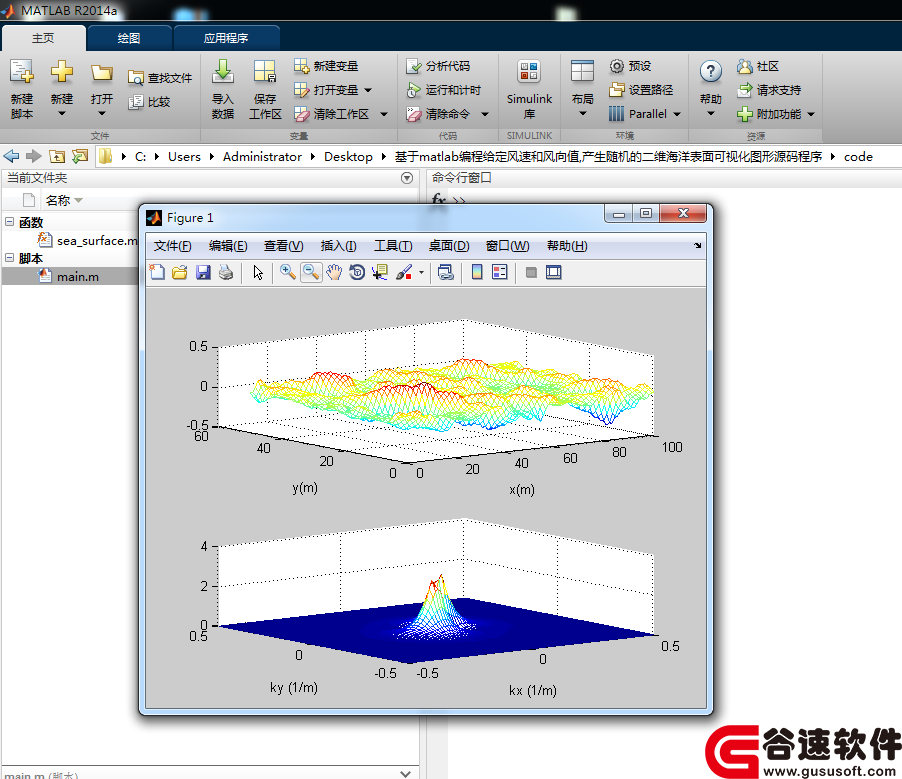
Task: Click Print Figure icon
Action: pyautogui.click(x=226, y=272)
